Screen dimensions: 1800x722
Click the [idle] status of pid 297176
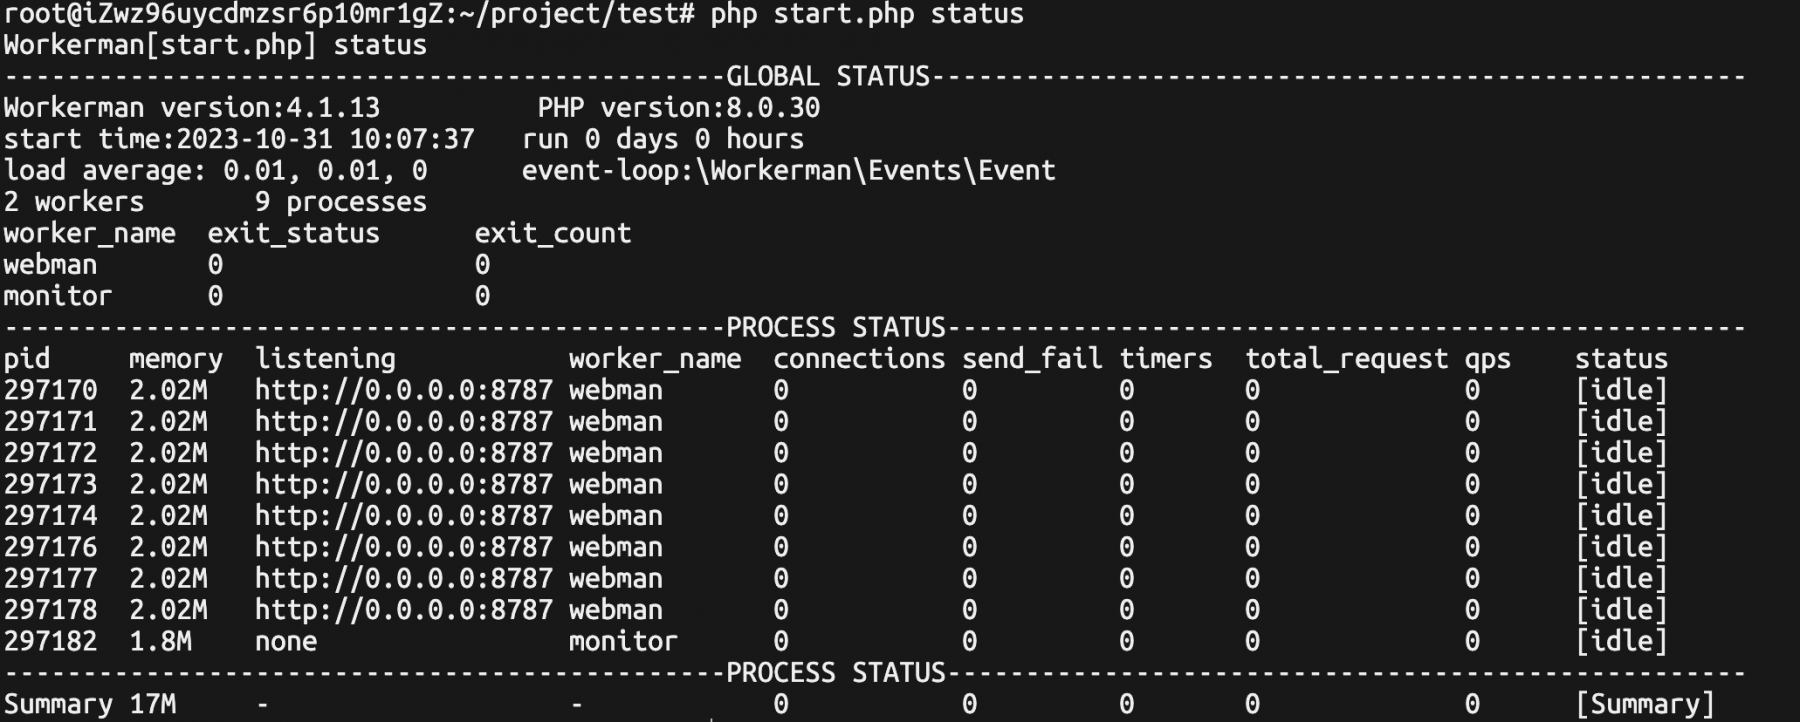1621,548
